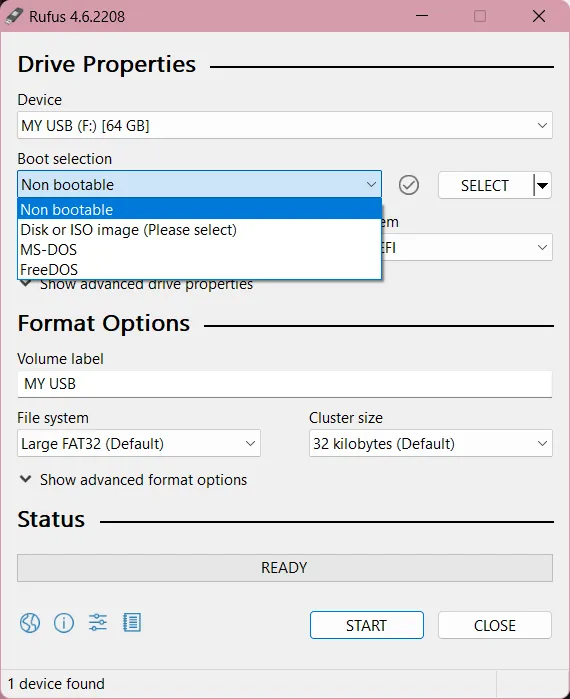Screen dimensions: 570x699
Task: Open the About info icon
Action: (64, 623)
